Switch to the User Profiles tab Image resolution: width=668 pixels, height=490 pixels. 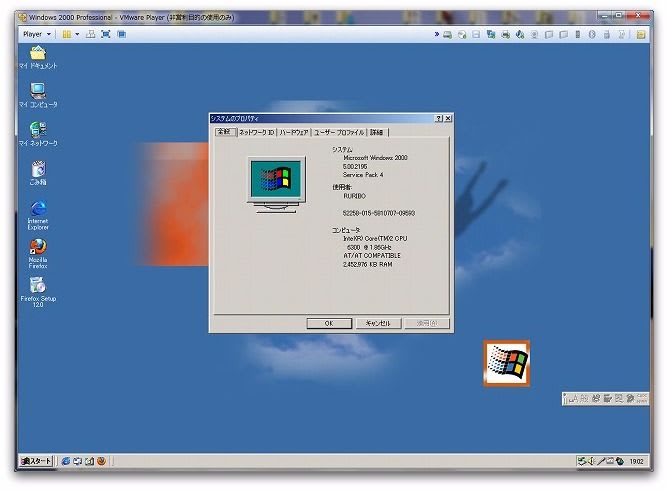[339, 133]
